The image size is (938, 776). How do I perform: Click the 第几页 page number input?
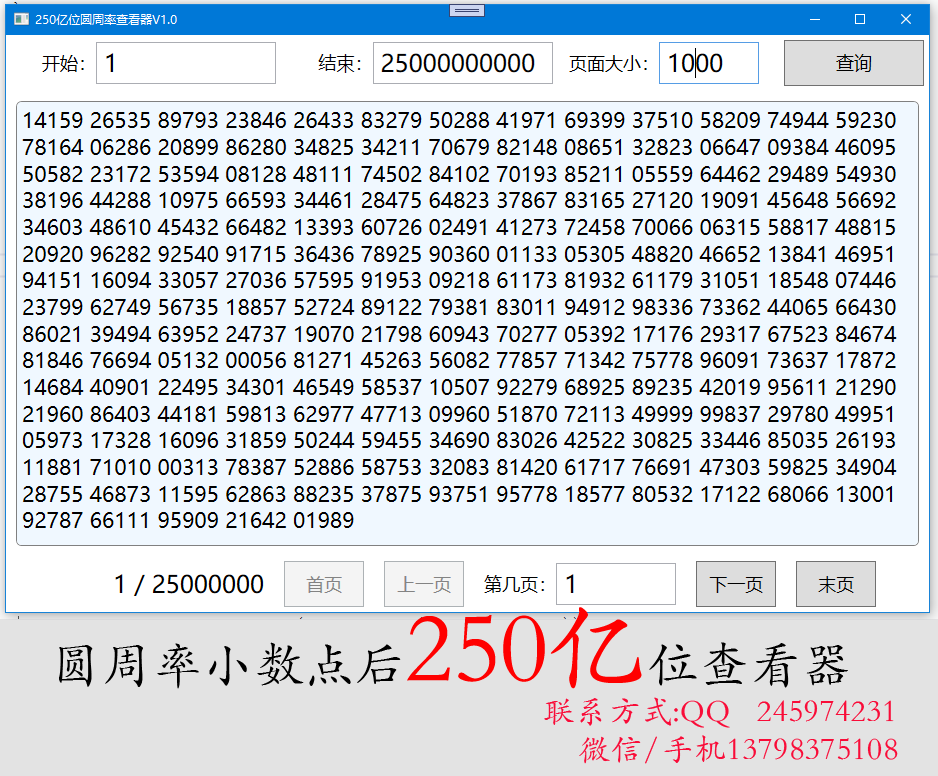click(616, 584)
